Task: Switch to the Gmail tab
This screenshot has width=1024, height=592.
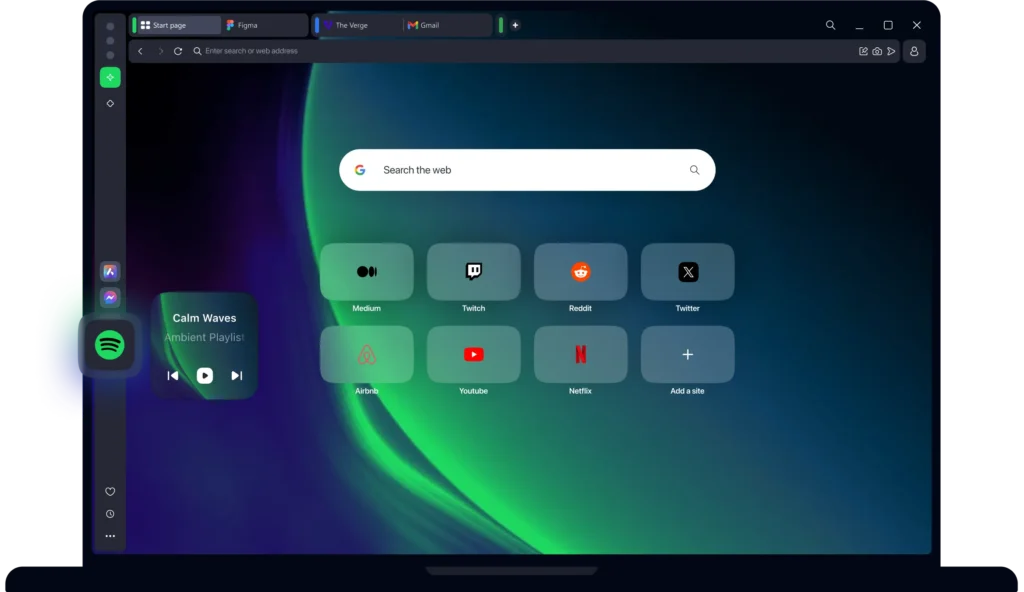Action: pyautogui.click(x=447, y=25)
